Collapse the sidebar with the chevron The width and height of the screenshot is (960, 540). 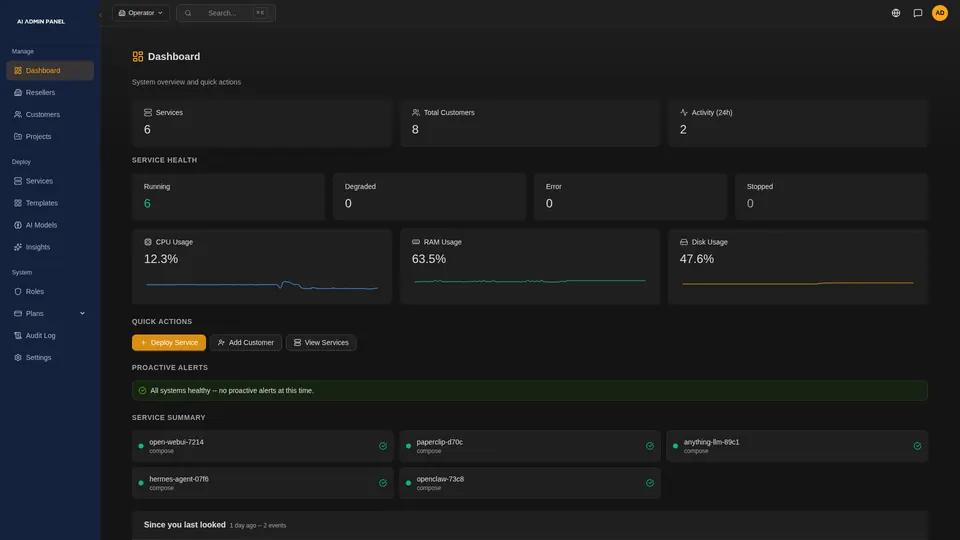(100, 15)
